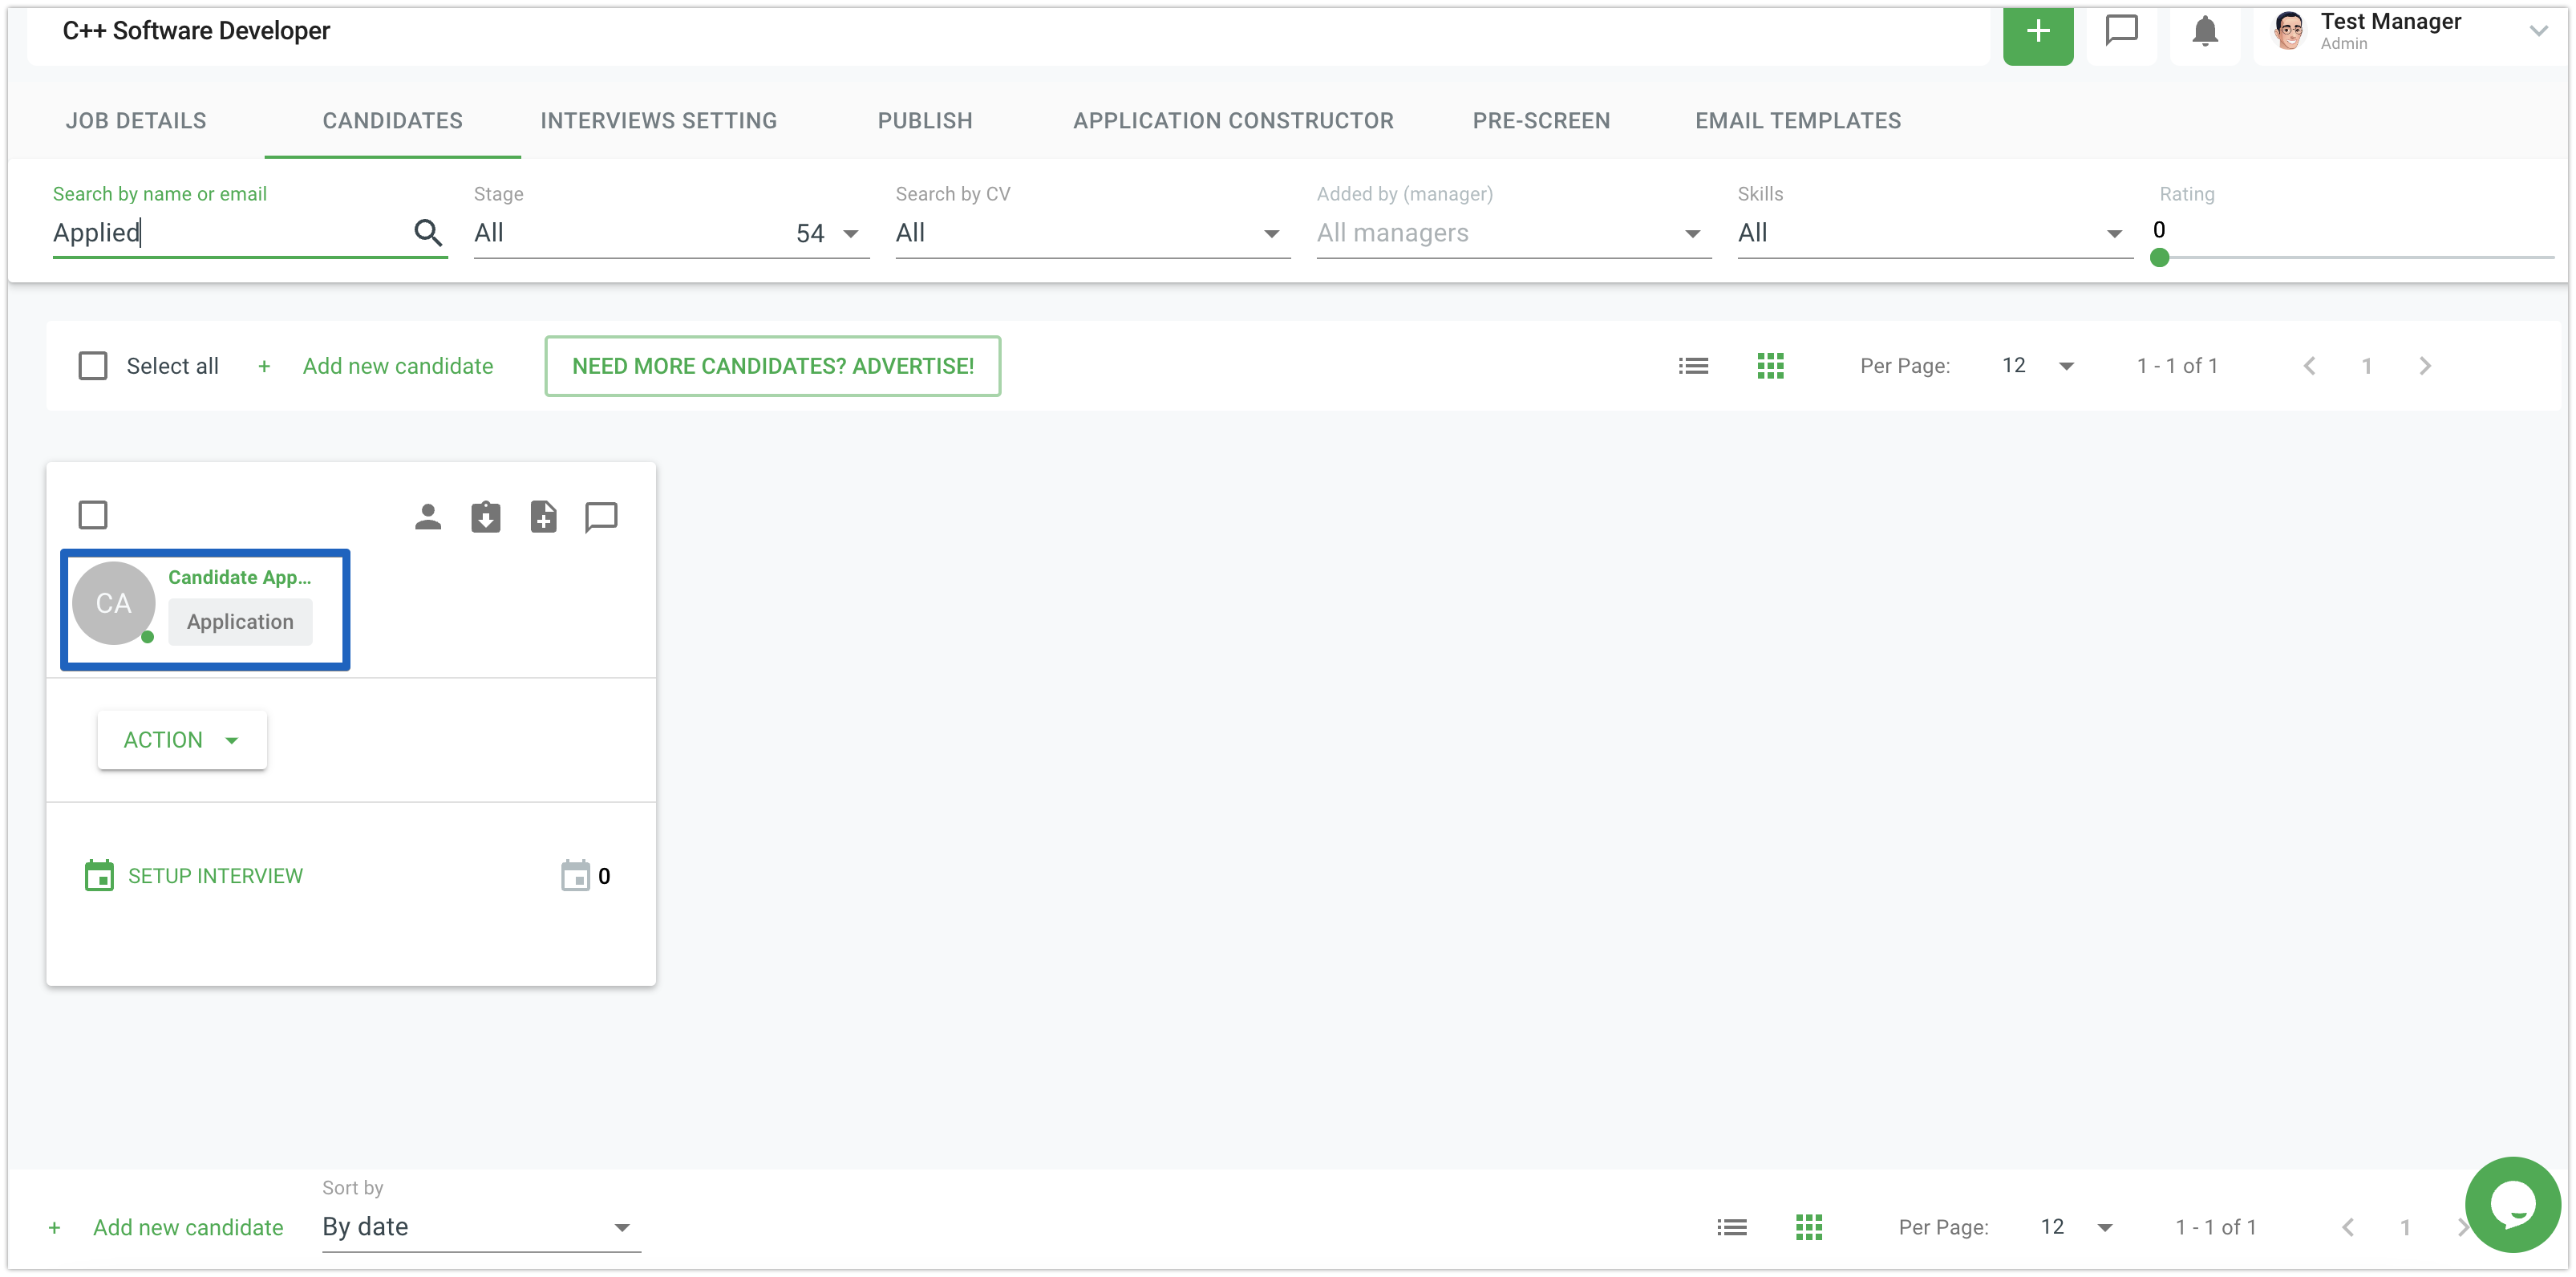Click Need More Candidates Advertise button
The height and width of the screenshot is (1277, 2576).
coord(772,366)
